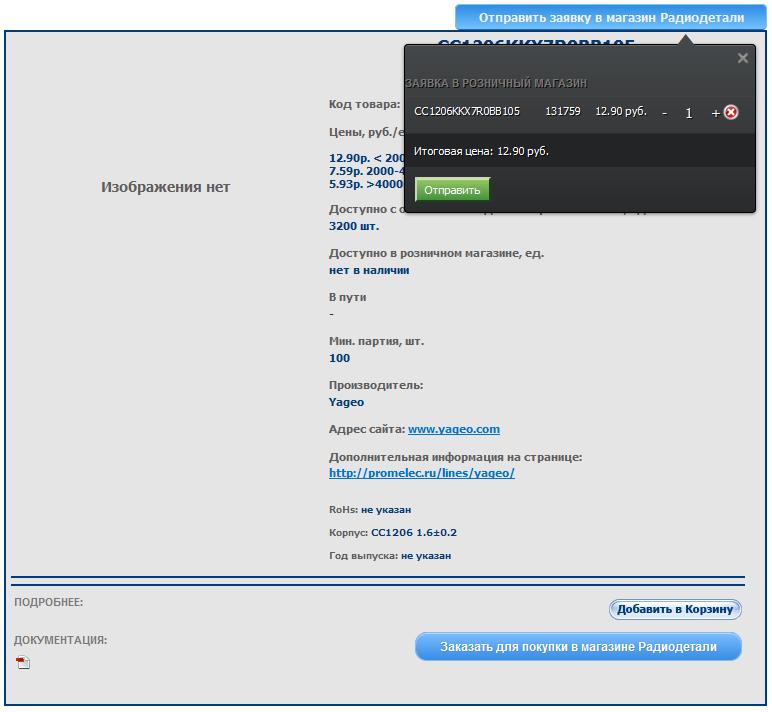772x712 pixels.
Task: Click Заказать для покупки в магазине Радиодетали
Action: click(578, 647)
